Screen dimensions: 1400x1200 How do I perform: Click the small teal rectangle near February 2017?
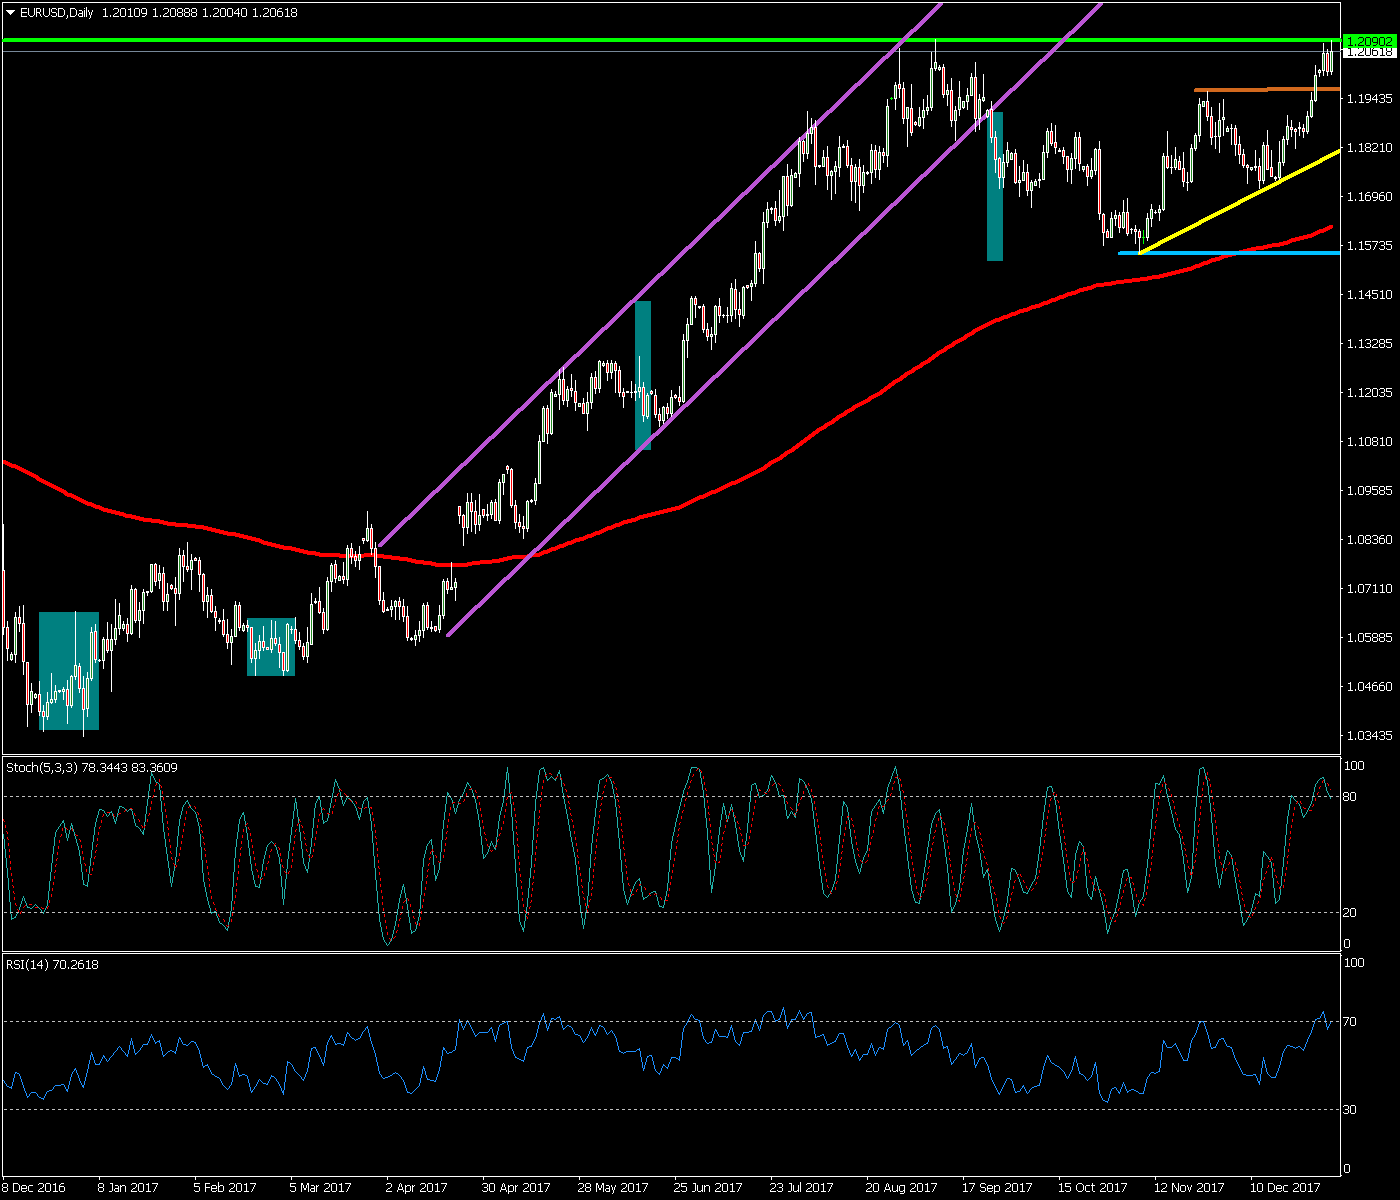point(271,647)
